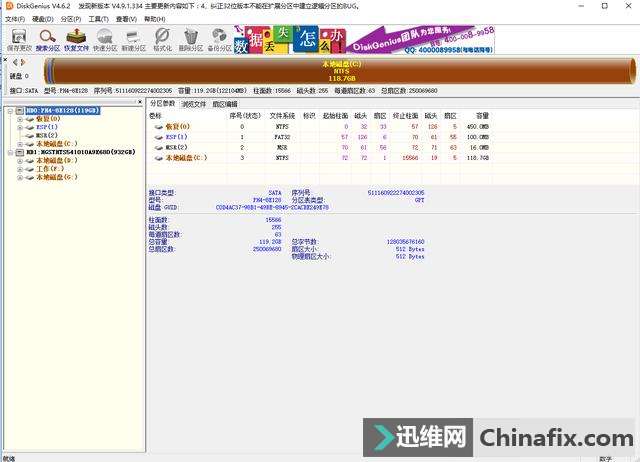Click the FAT32 file system cell

click(x=282, y=137)
